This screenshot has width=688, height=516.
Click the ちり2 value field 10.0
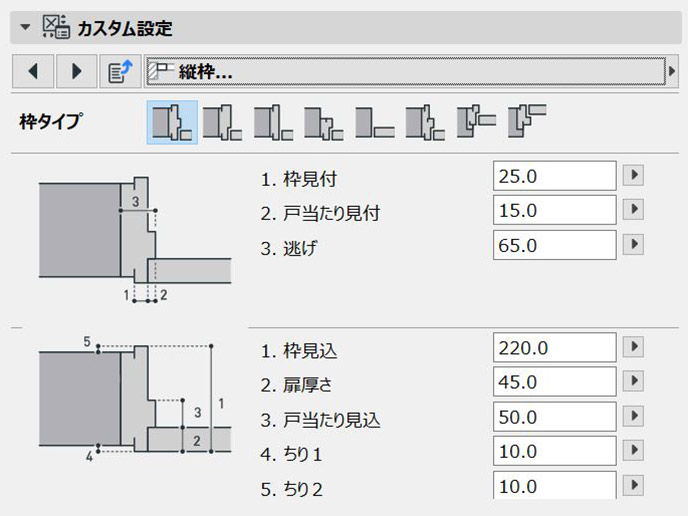tap(555, 485)
